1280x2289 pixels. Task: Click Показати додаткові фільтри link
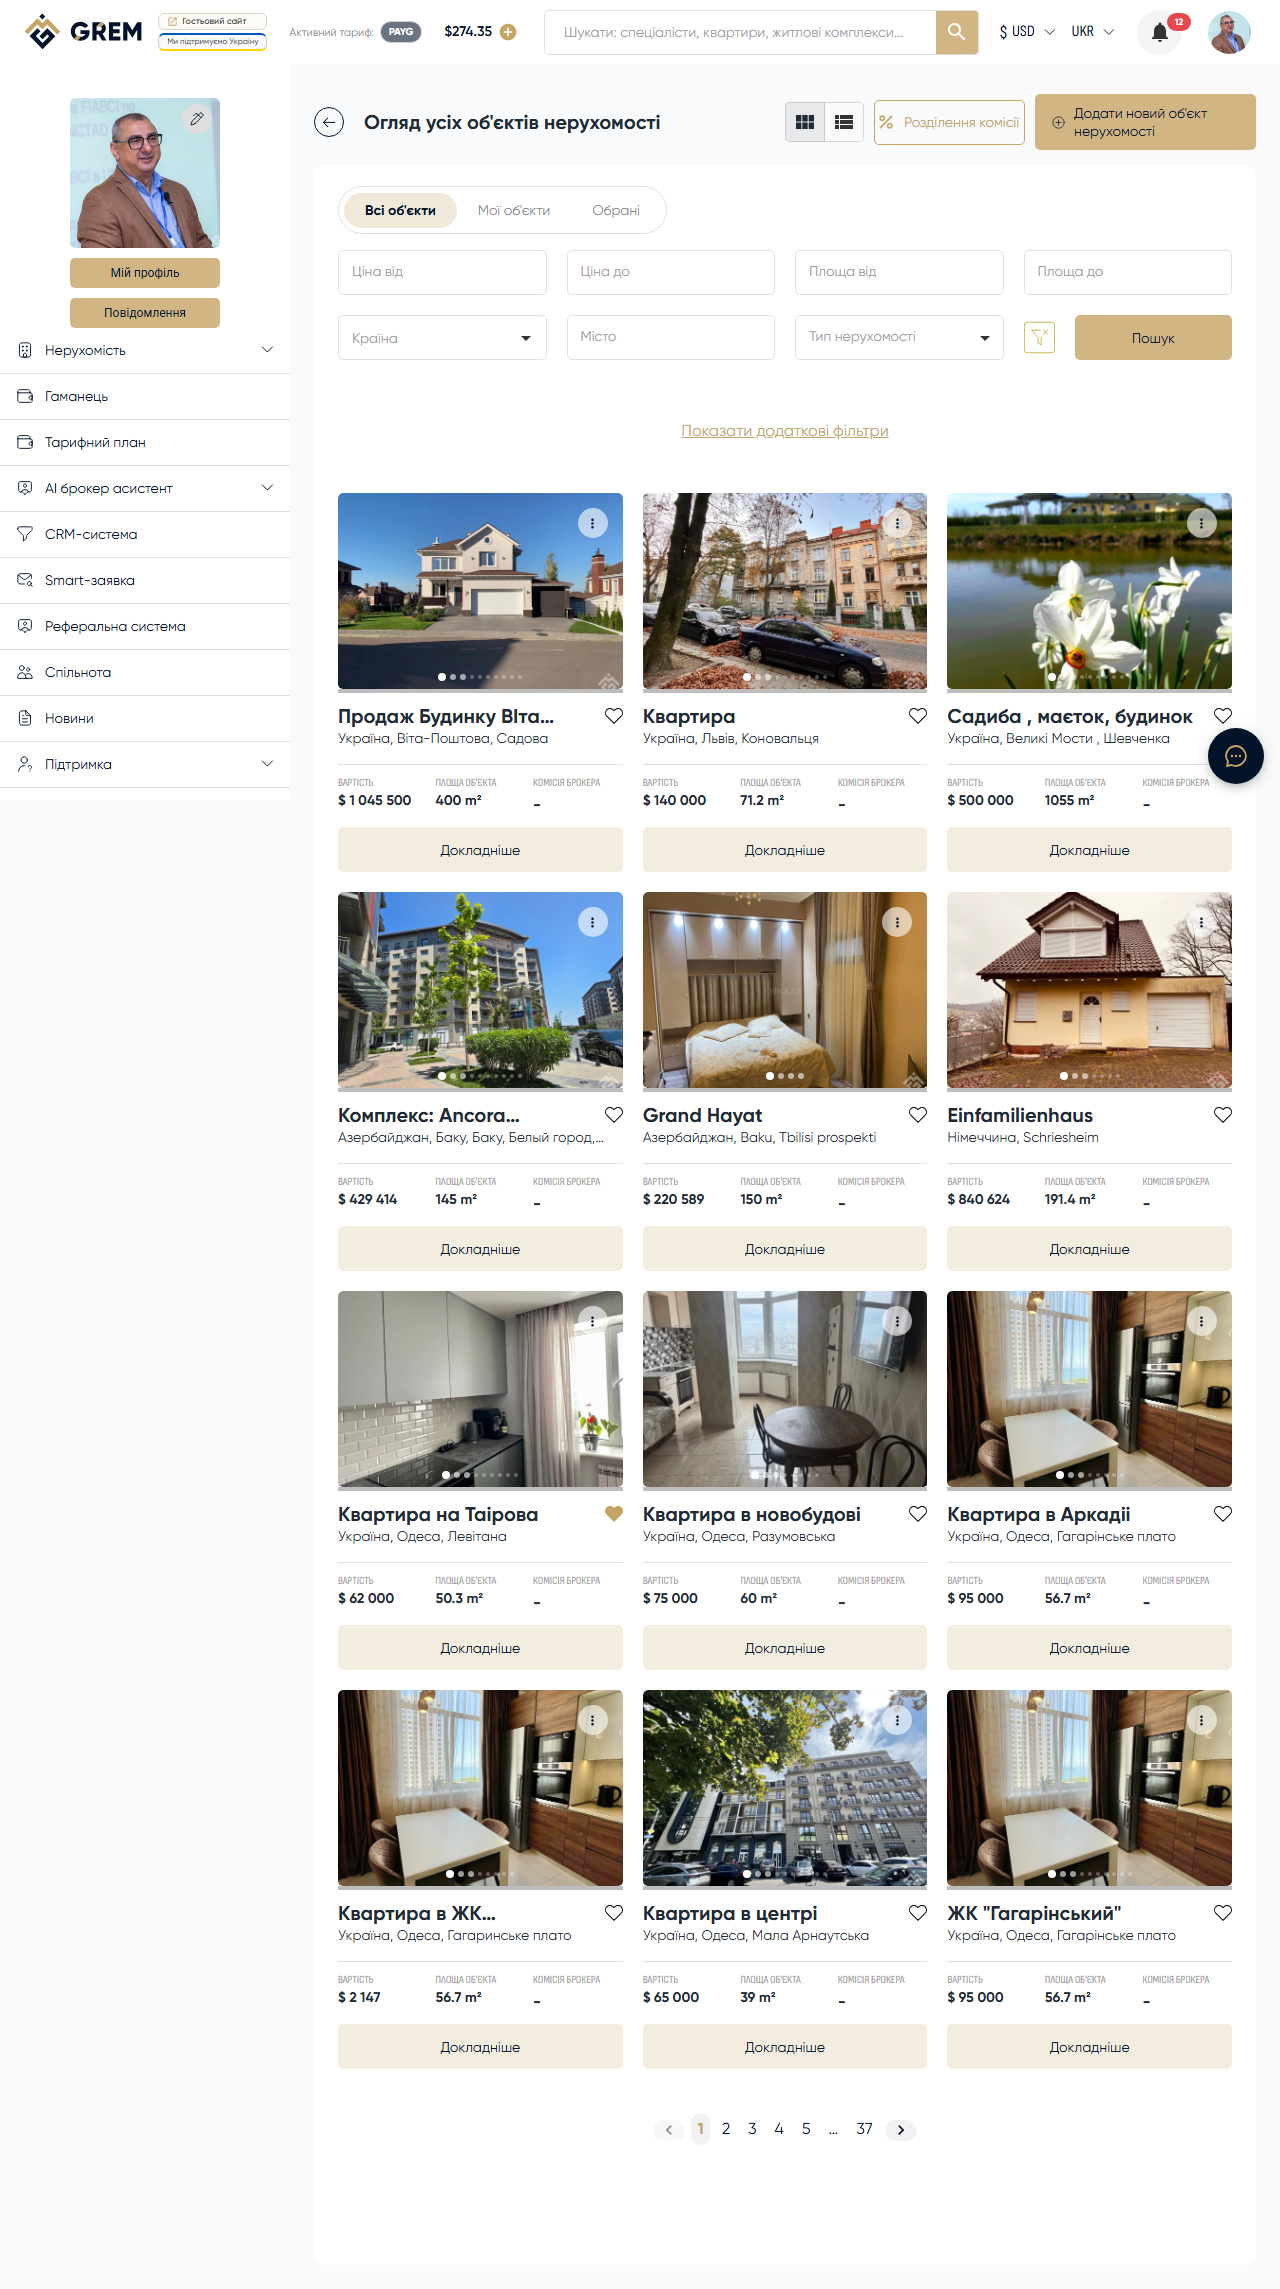click(784, 431)
